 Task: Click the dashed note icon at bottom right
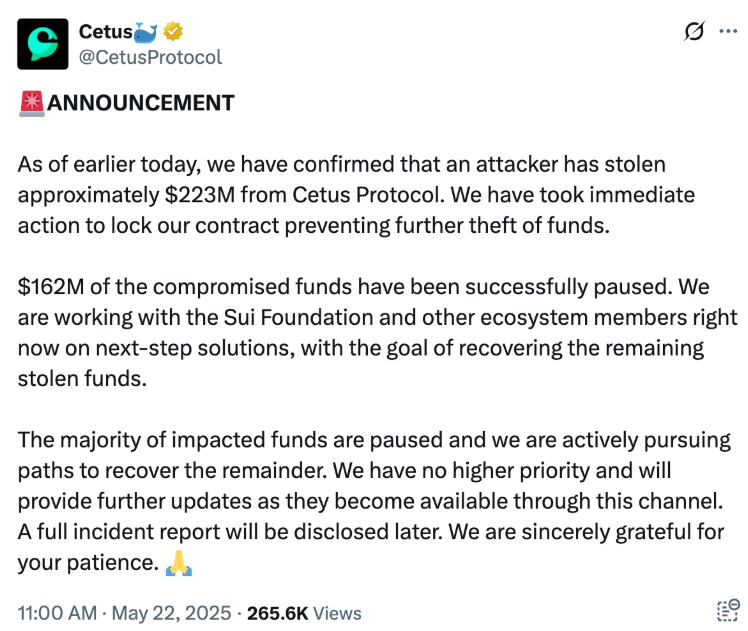click(727, 612)
